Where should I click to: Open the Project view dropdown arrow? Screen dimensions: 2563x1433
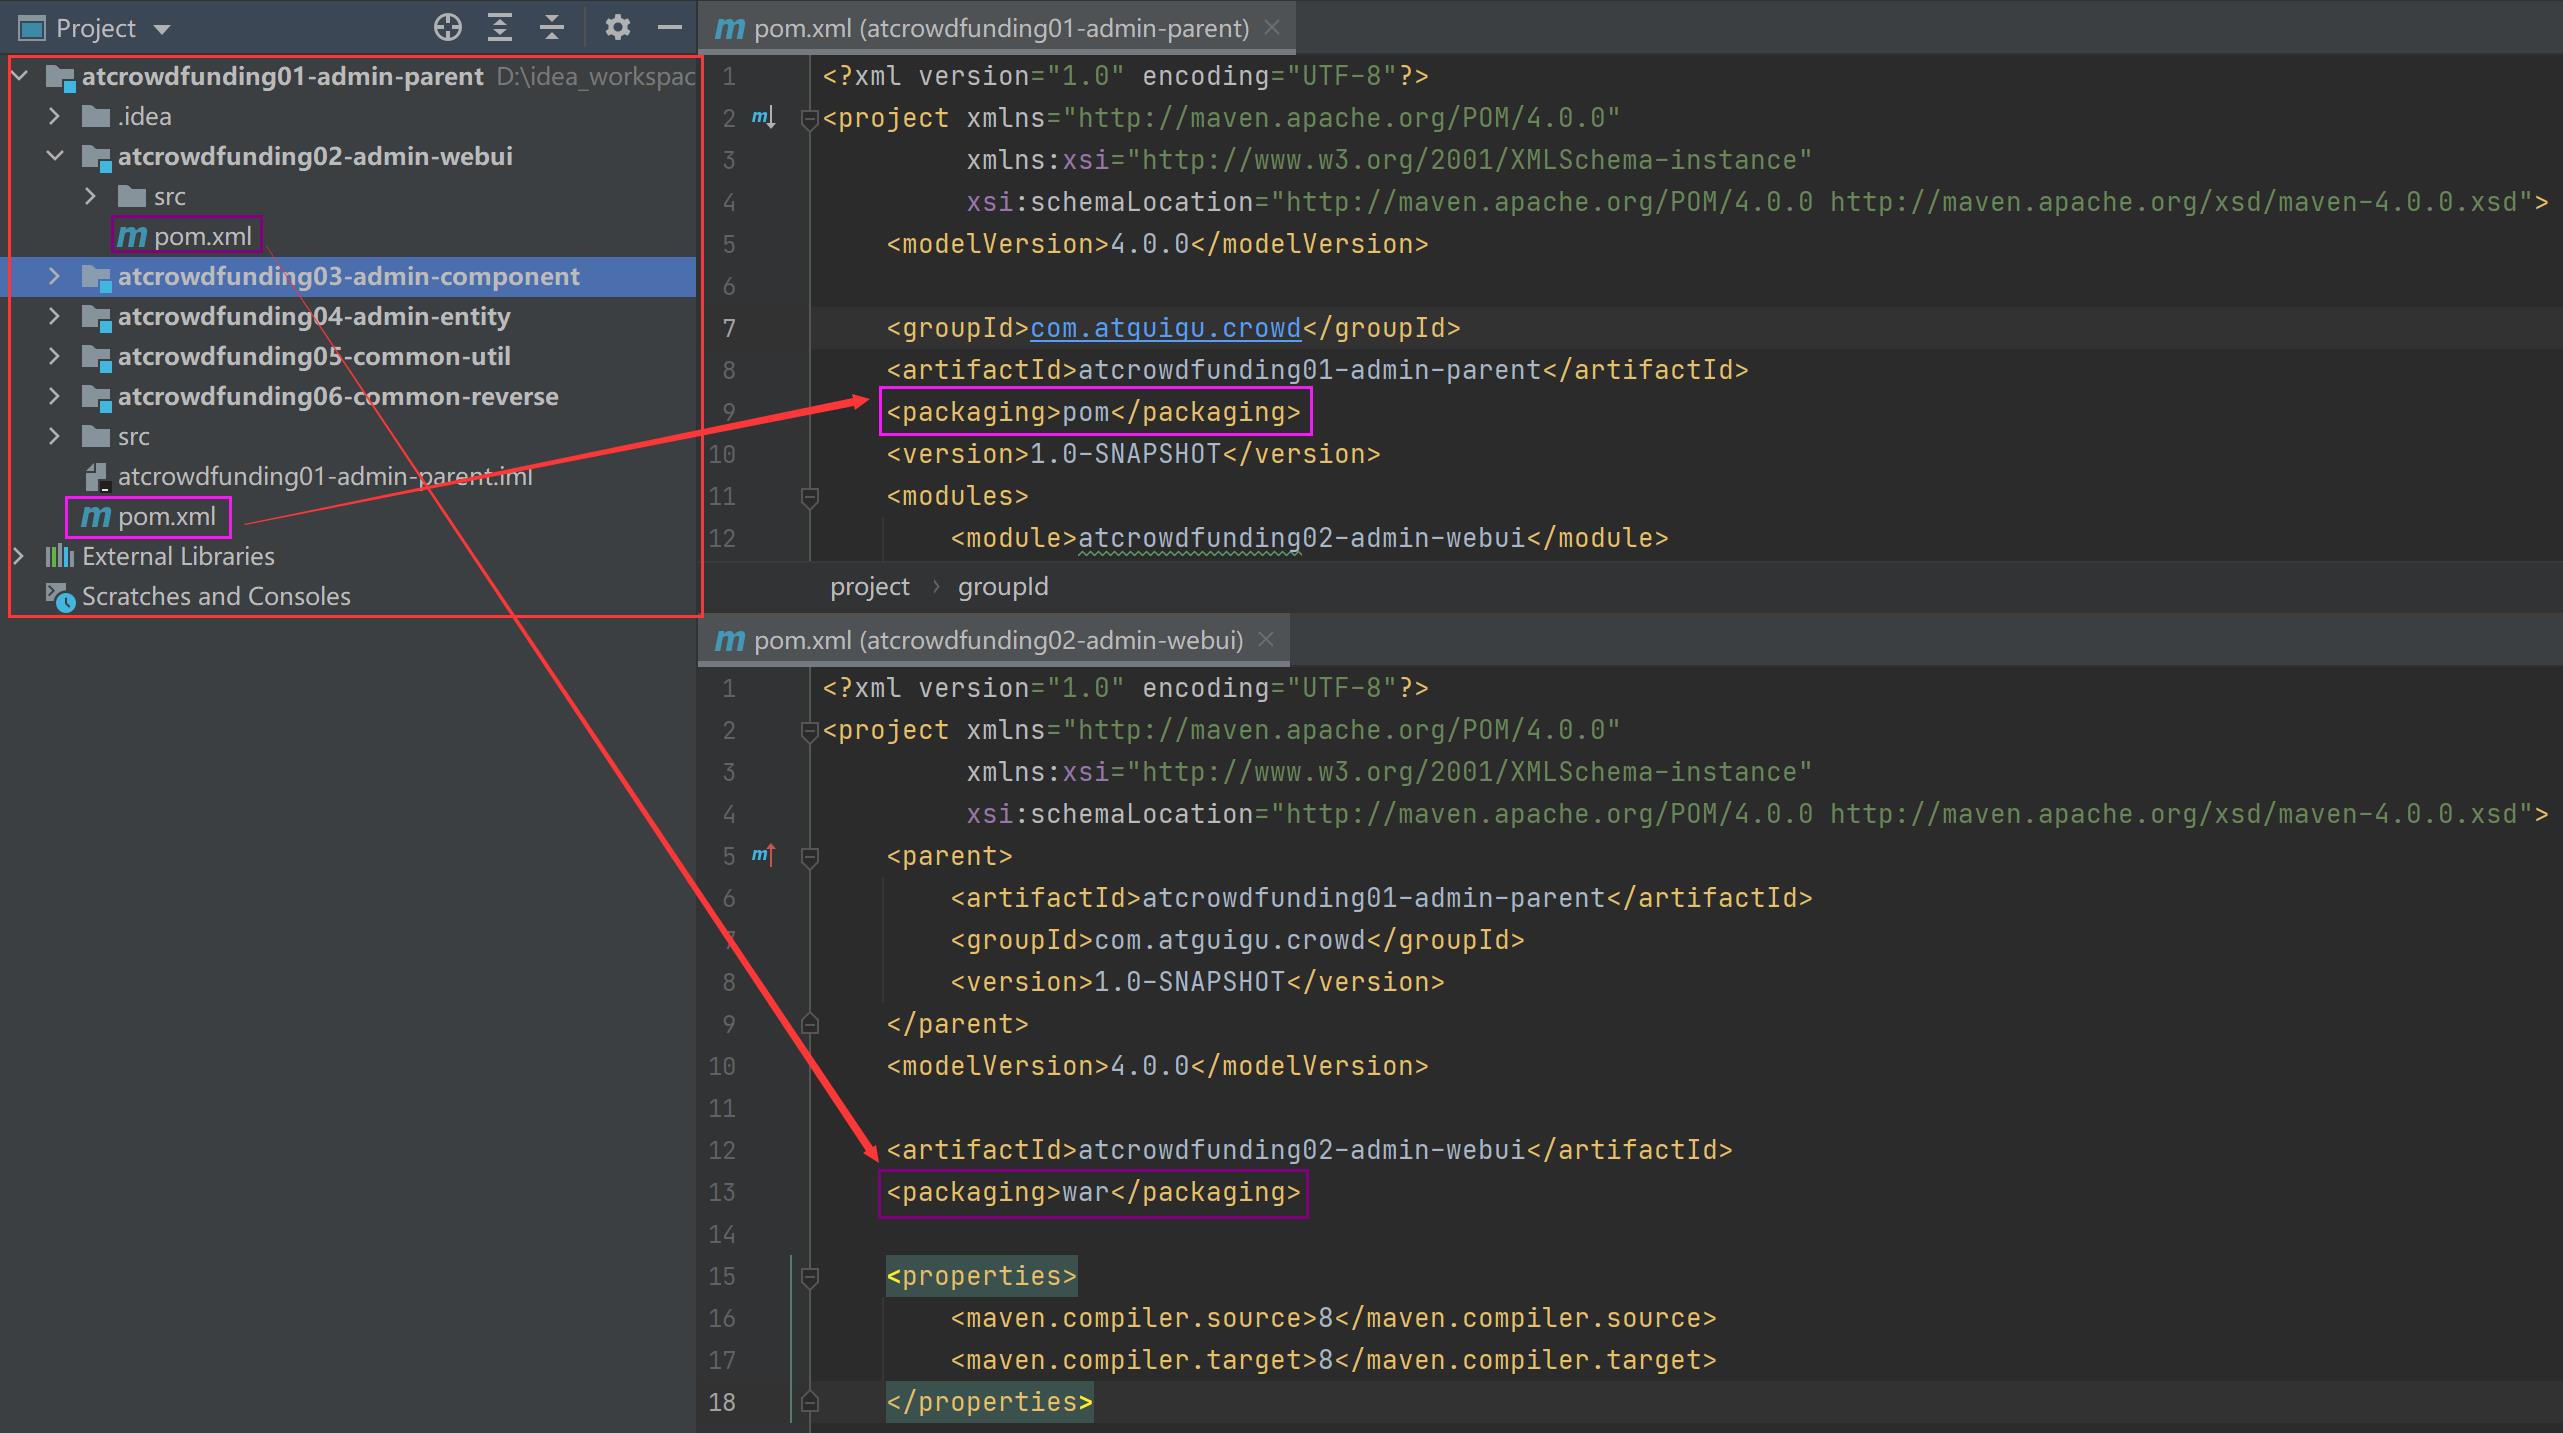162,30
